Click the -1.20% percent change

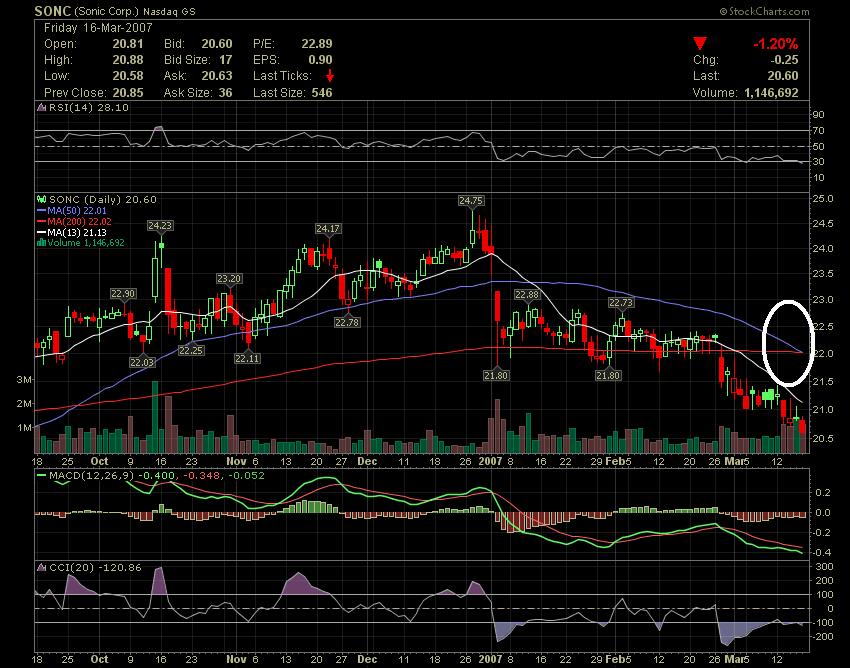(x=776, y=44)
